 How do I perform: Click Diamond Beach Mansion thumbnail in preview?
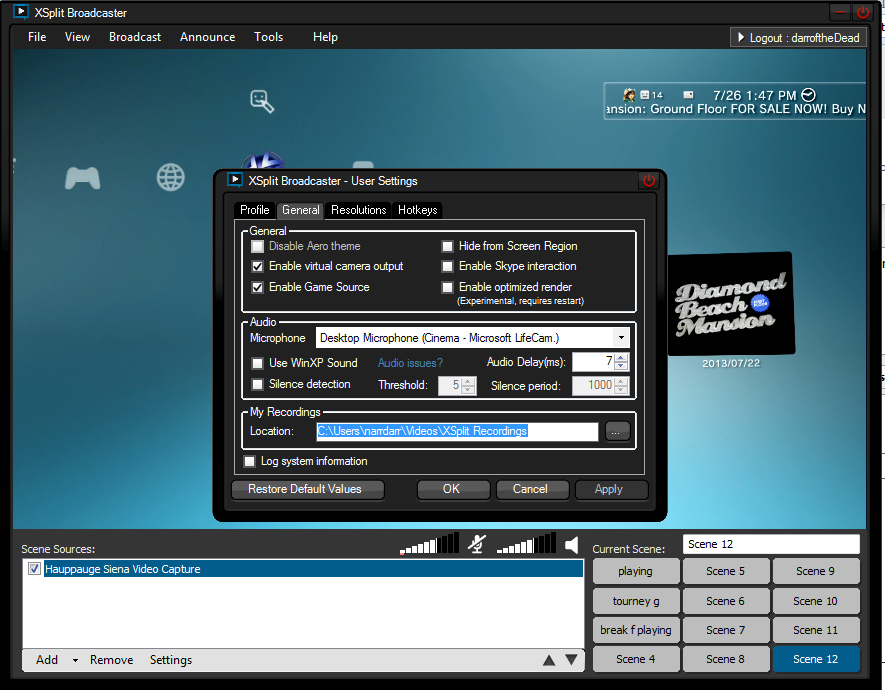click(x=731, y=304)
